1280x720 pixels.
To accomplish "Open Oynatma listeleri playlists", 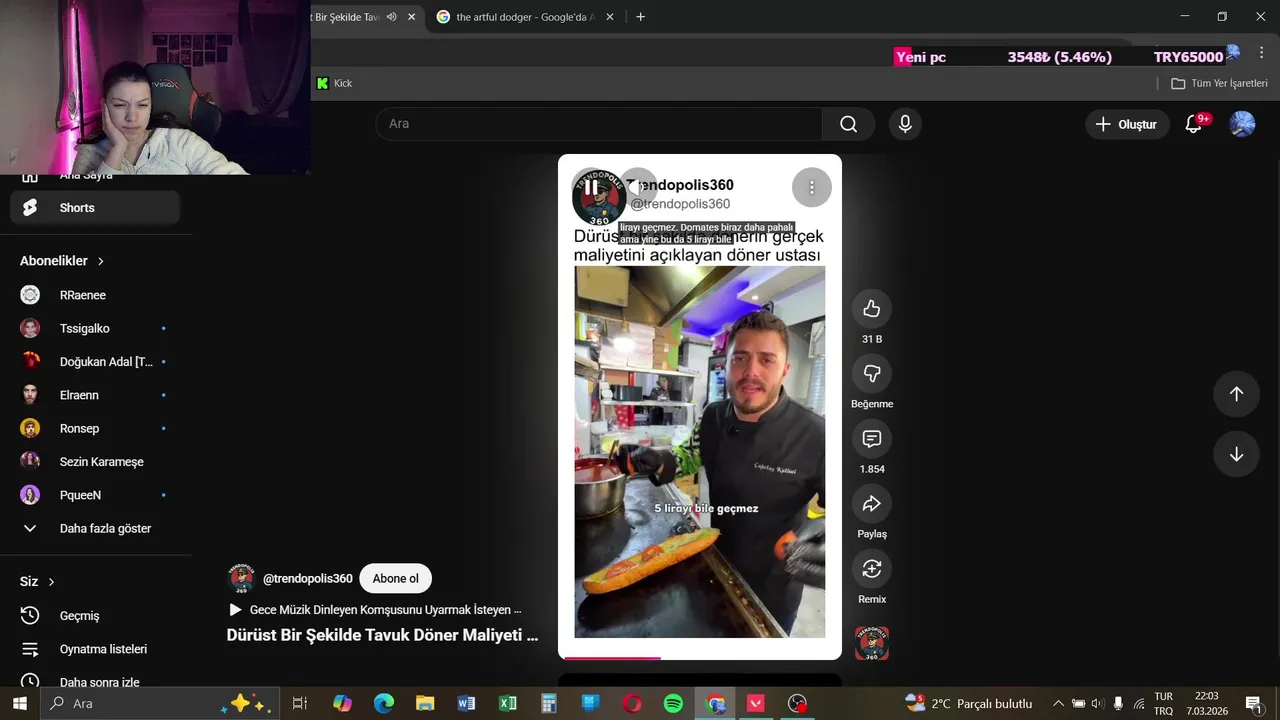I will tap(95, 649).
